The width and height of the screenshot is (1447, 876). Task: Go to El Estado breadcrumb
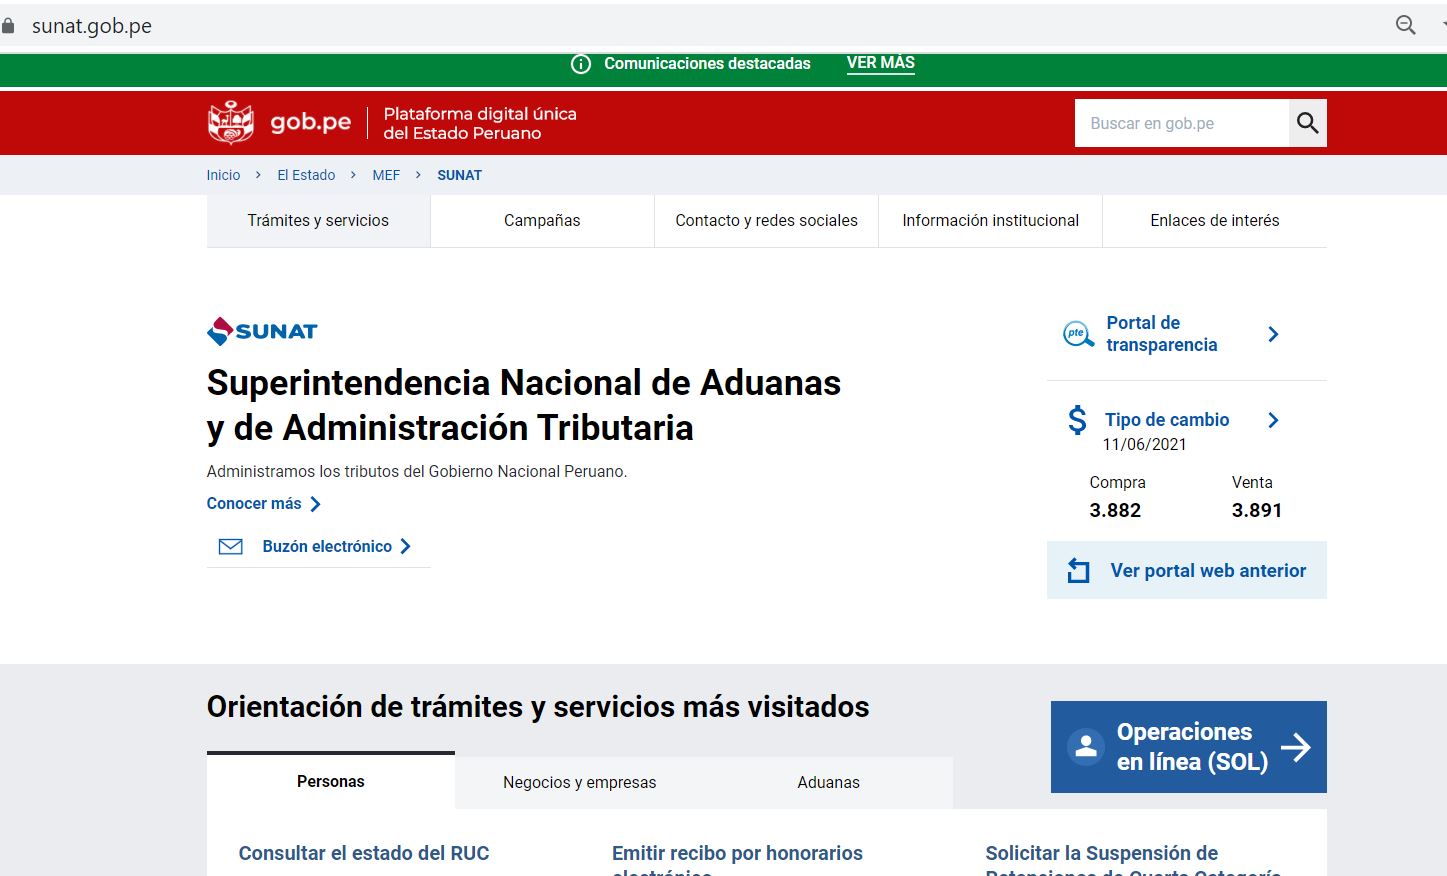click(x=306, y=175)
